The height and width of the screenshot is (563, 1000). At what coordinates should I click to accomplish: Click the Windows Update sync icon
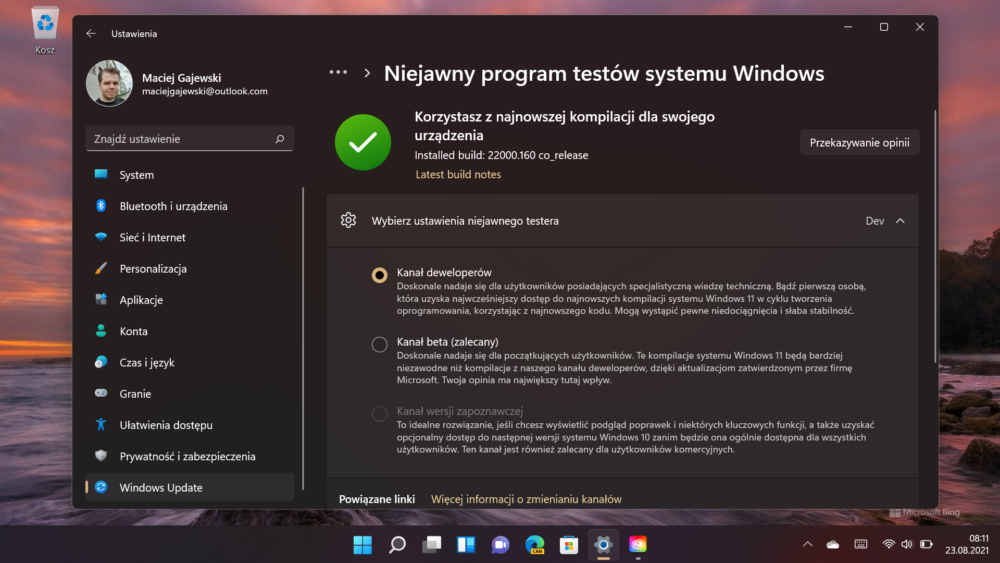(101, 487)
